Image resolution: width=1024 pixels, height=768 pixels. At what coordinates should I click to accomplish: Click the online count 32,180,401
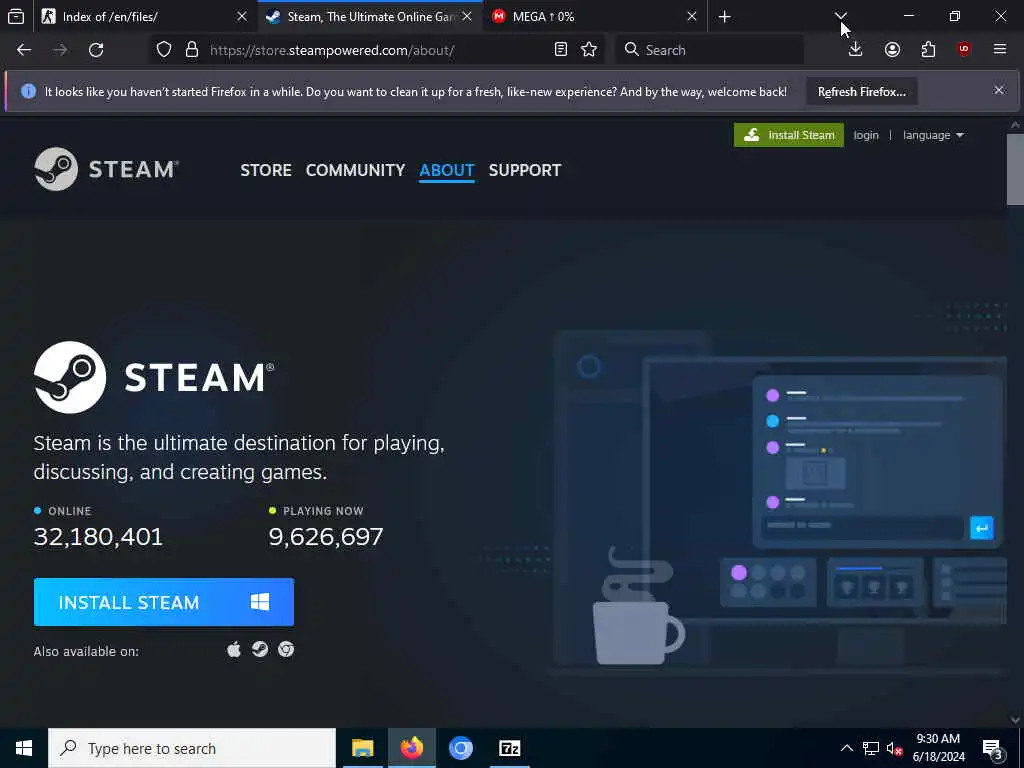point(98,537)
